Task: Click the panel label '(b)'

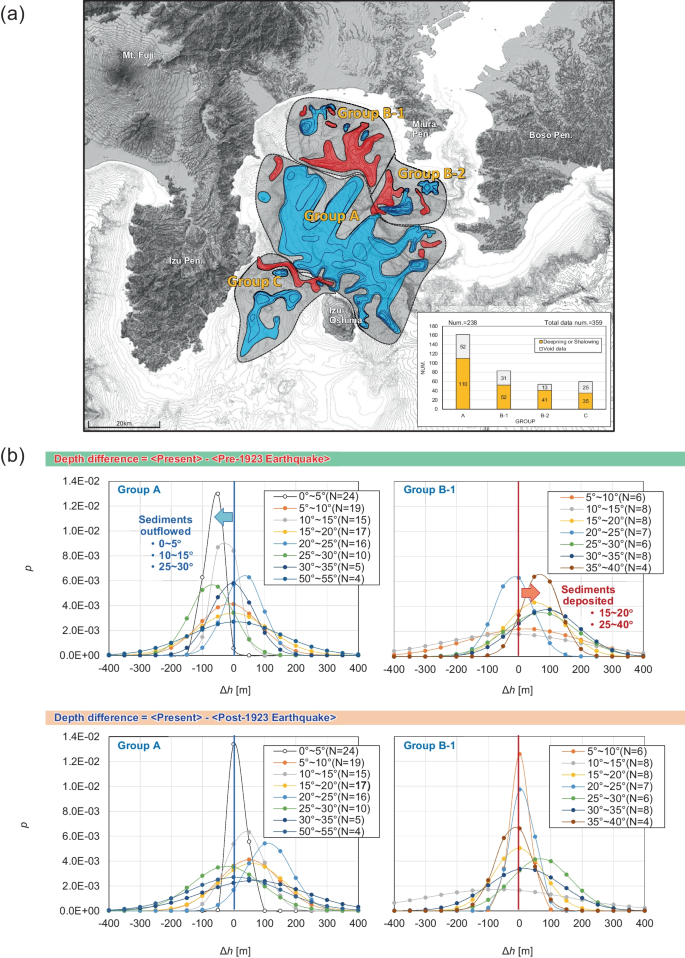Action: pos(13,456)
